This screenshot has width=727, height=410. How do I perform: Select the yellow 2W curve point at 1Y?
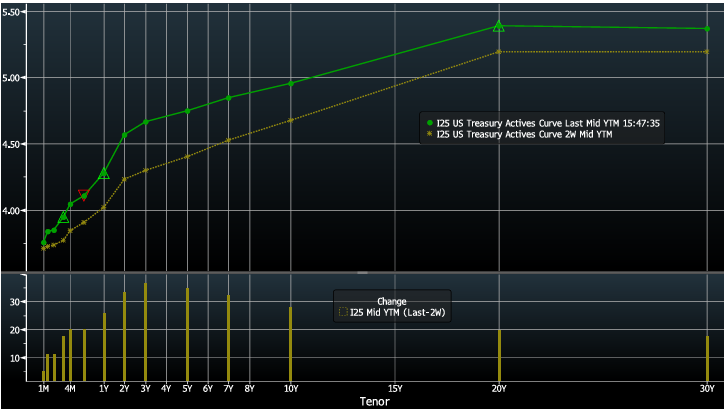104,207
